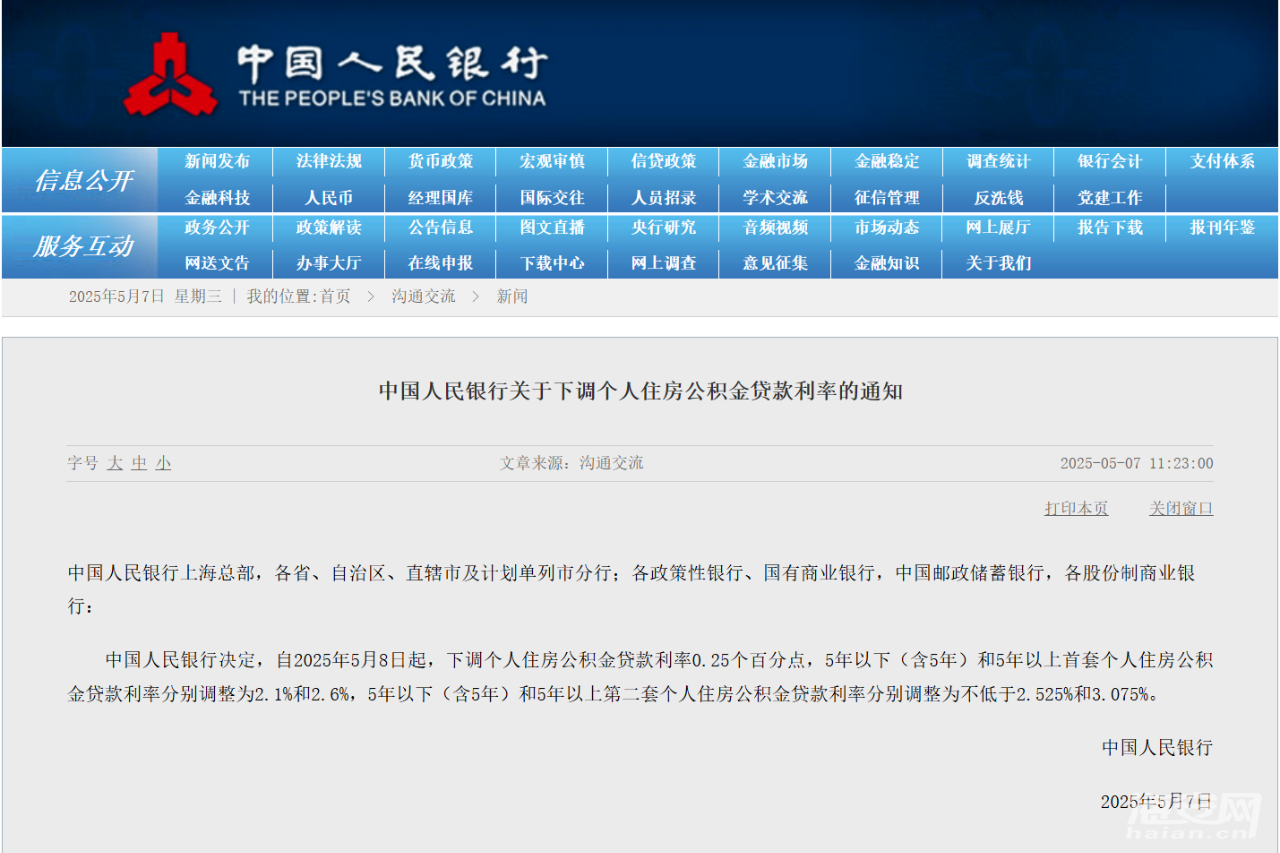This screenshot has height=853, width=1280.
Task: Open the 金融稳定 menu item
Action: 886,161
